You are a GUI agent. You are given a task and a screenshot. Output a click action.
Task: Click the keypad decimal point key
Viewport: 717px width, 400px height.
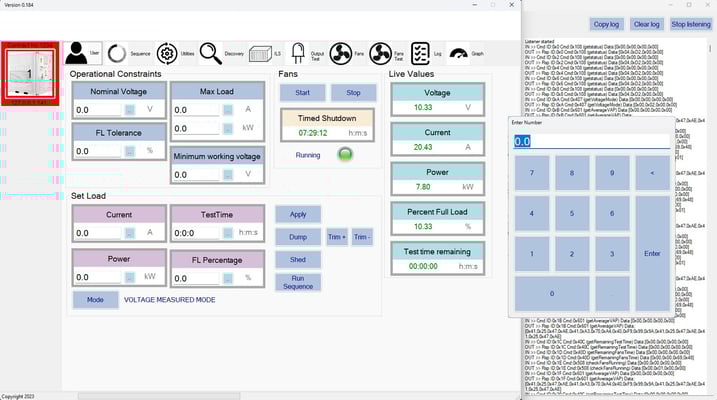coord(612,293)
